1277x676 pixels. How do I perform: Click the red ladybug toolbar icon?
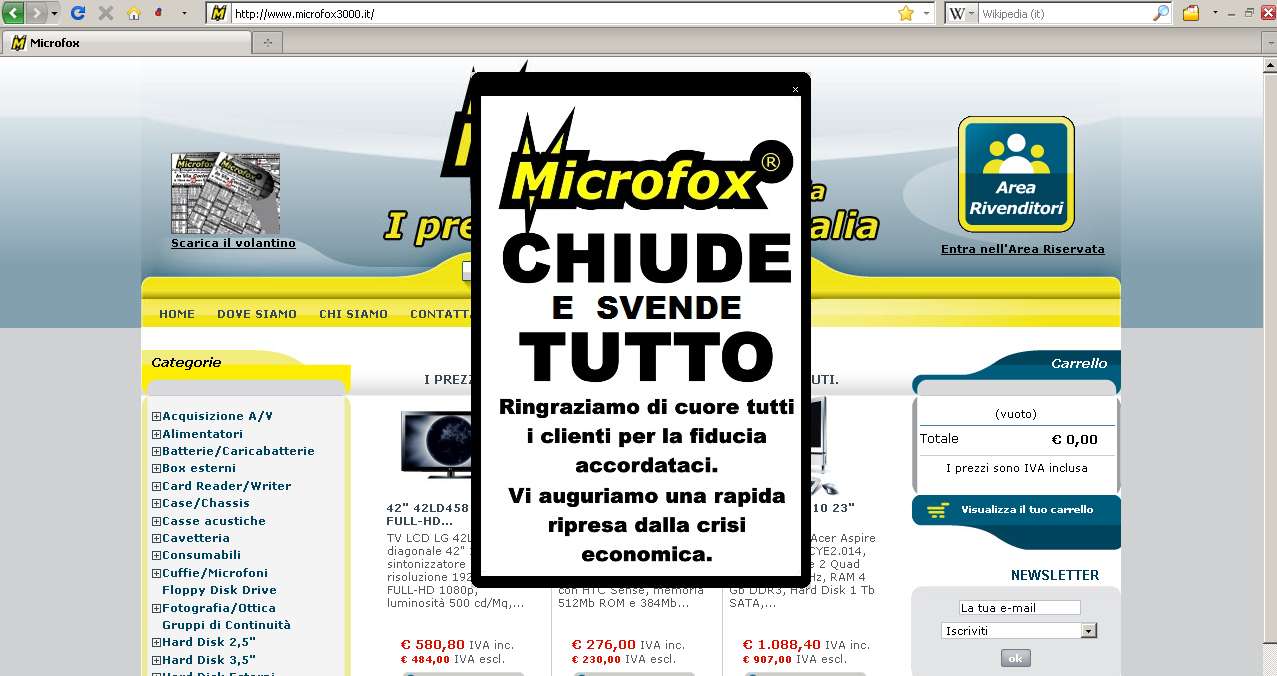click(x=157, y=13)
